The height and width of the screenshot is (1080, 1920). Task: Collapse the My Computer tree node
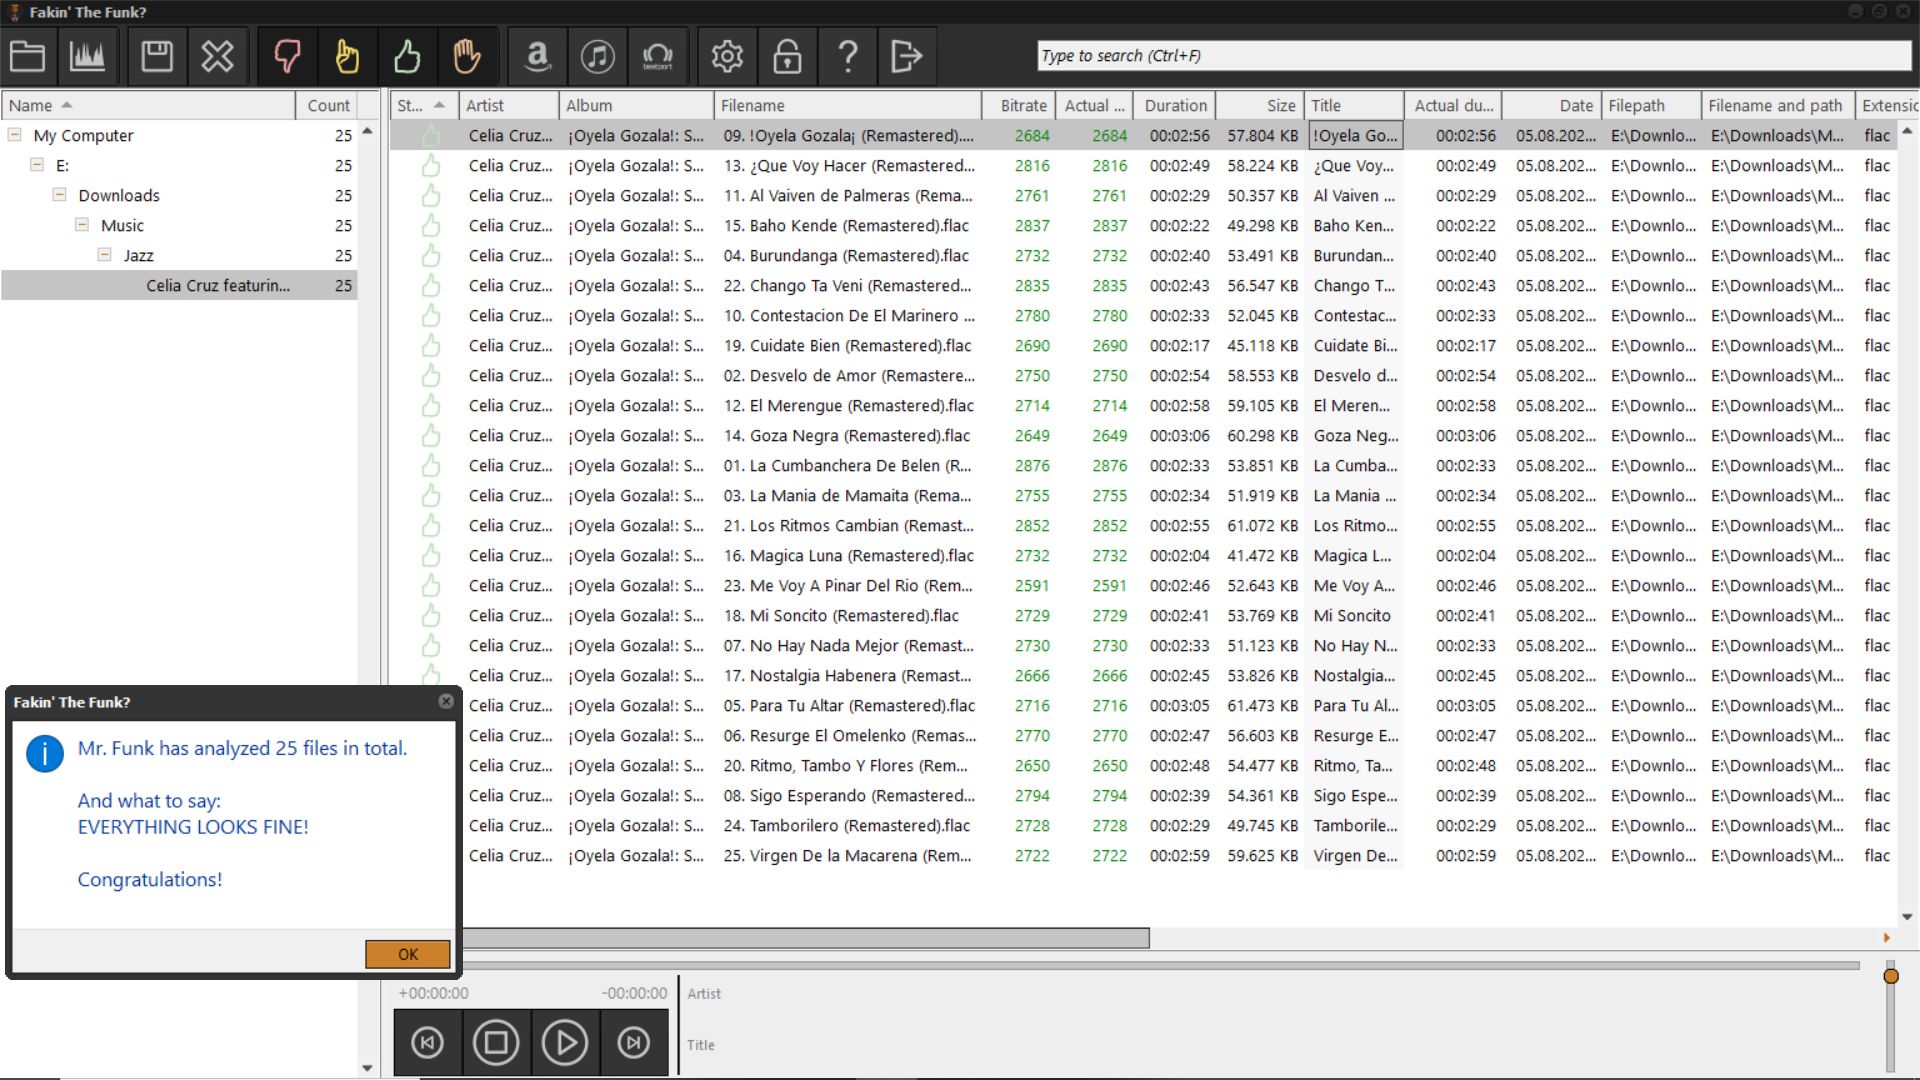pos(15,135)
